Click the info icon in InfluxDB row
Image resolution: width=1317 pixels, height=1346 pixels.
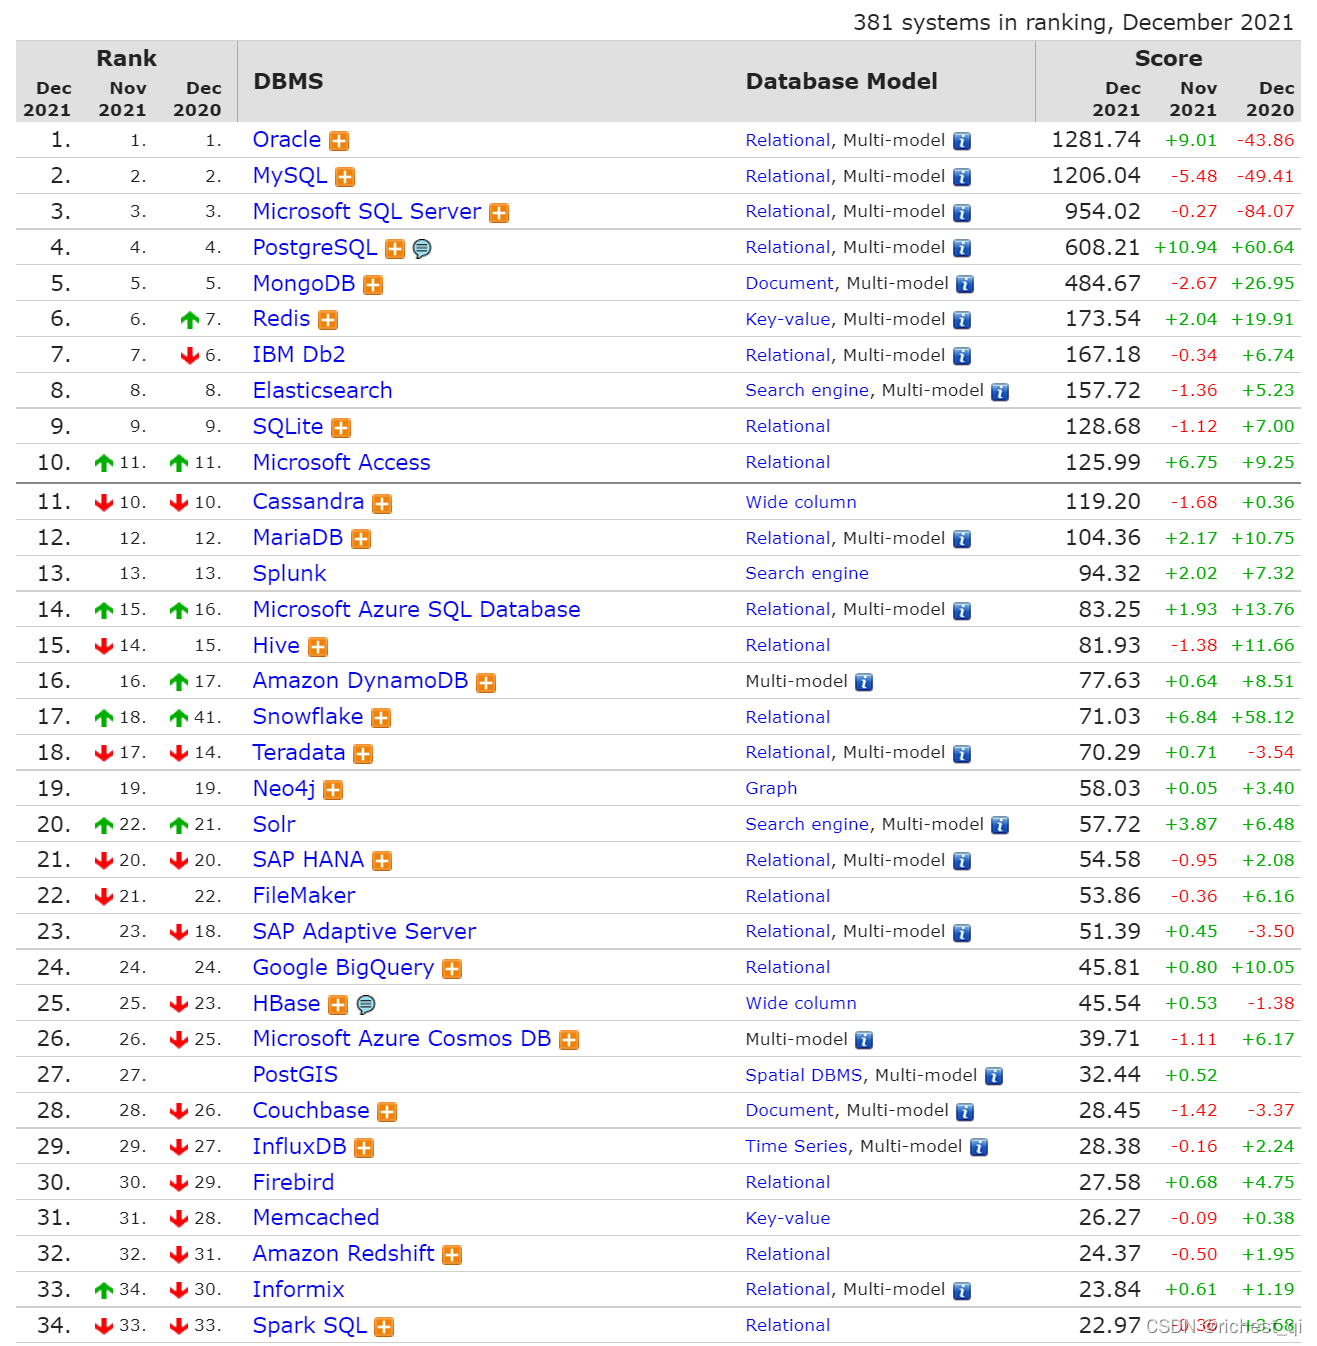[x=979, y=1147]
